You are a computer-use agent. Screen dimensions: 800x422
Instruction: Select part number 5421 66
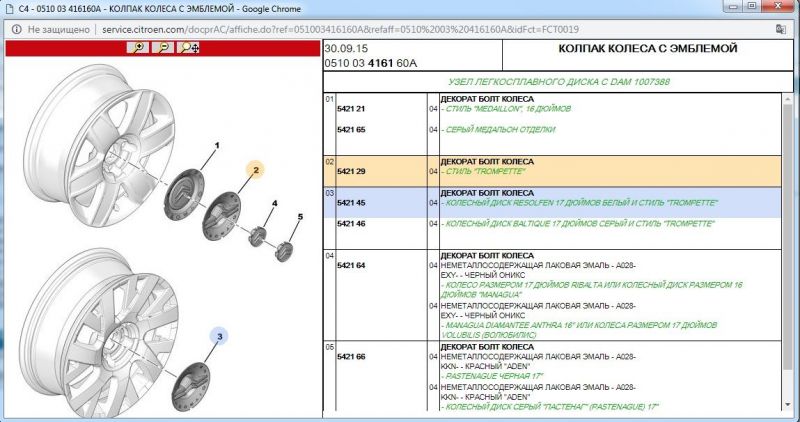tap(351, 357)
